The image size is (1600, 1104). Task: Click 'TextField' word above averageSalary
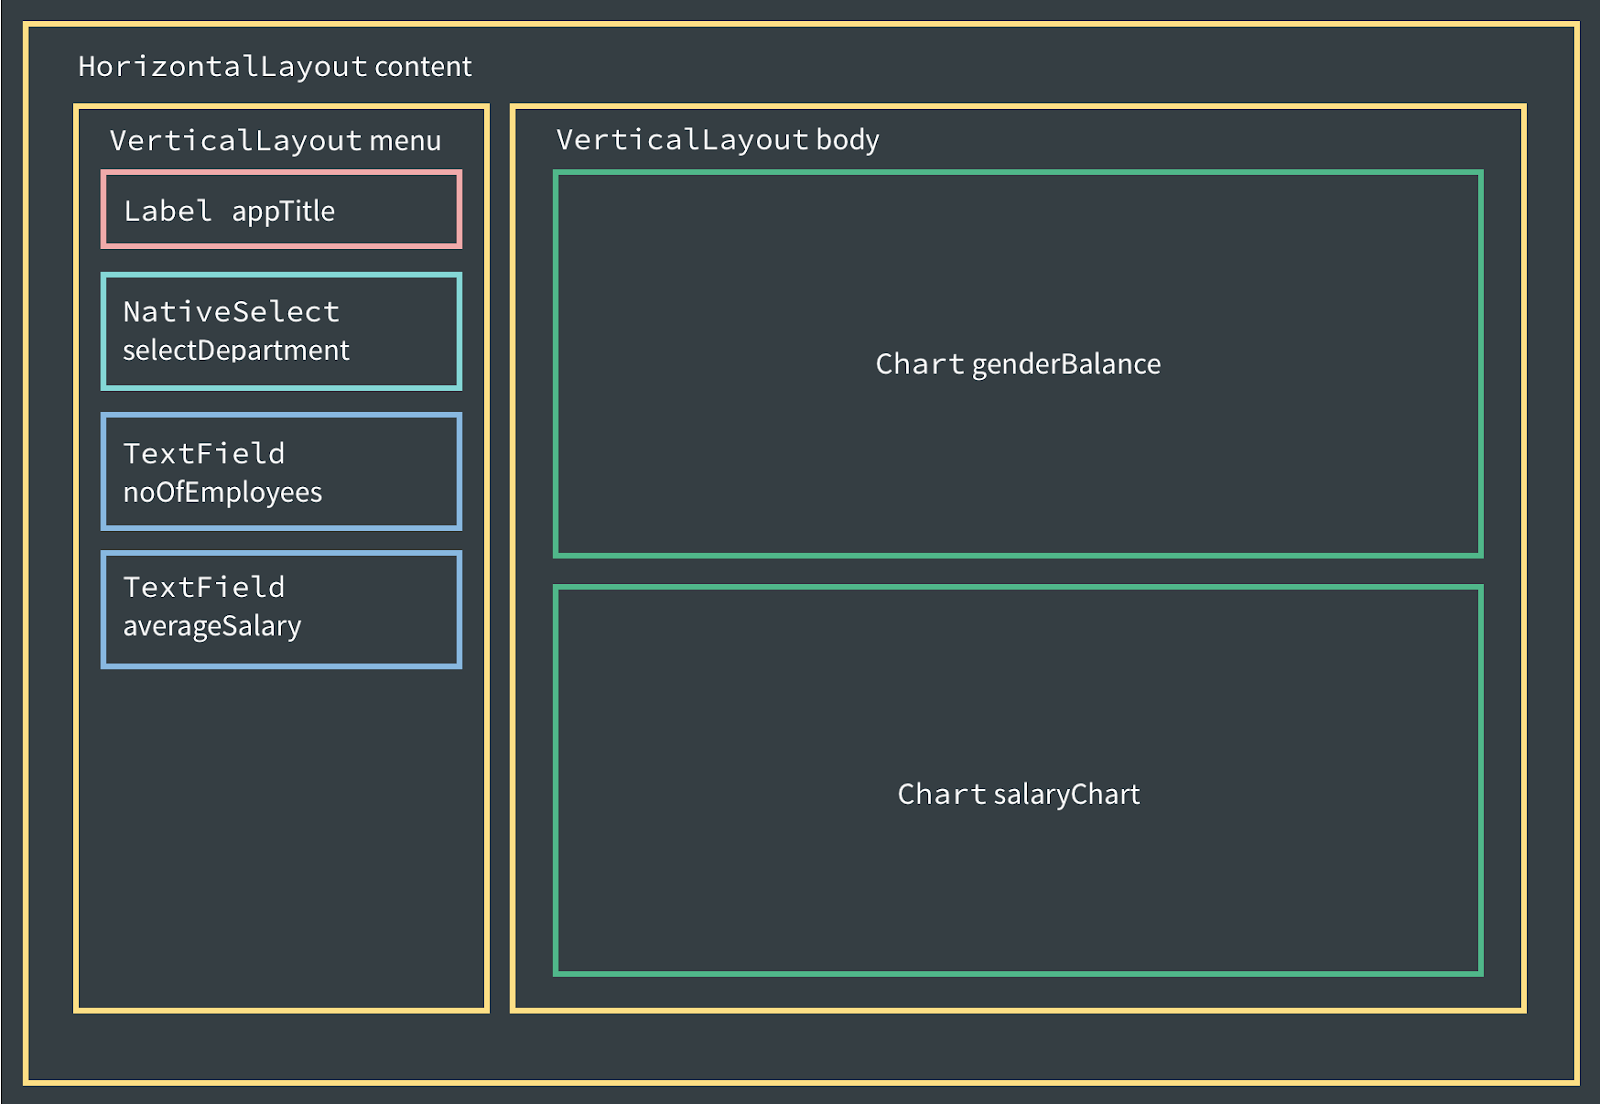pyautogui.click(x=204, y=587)
